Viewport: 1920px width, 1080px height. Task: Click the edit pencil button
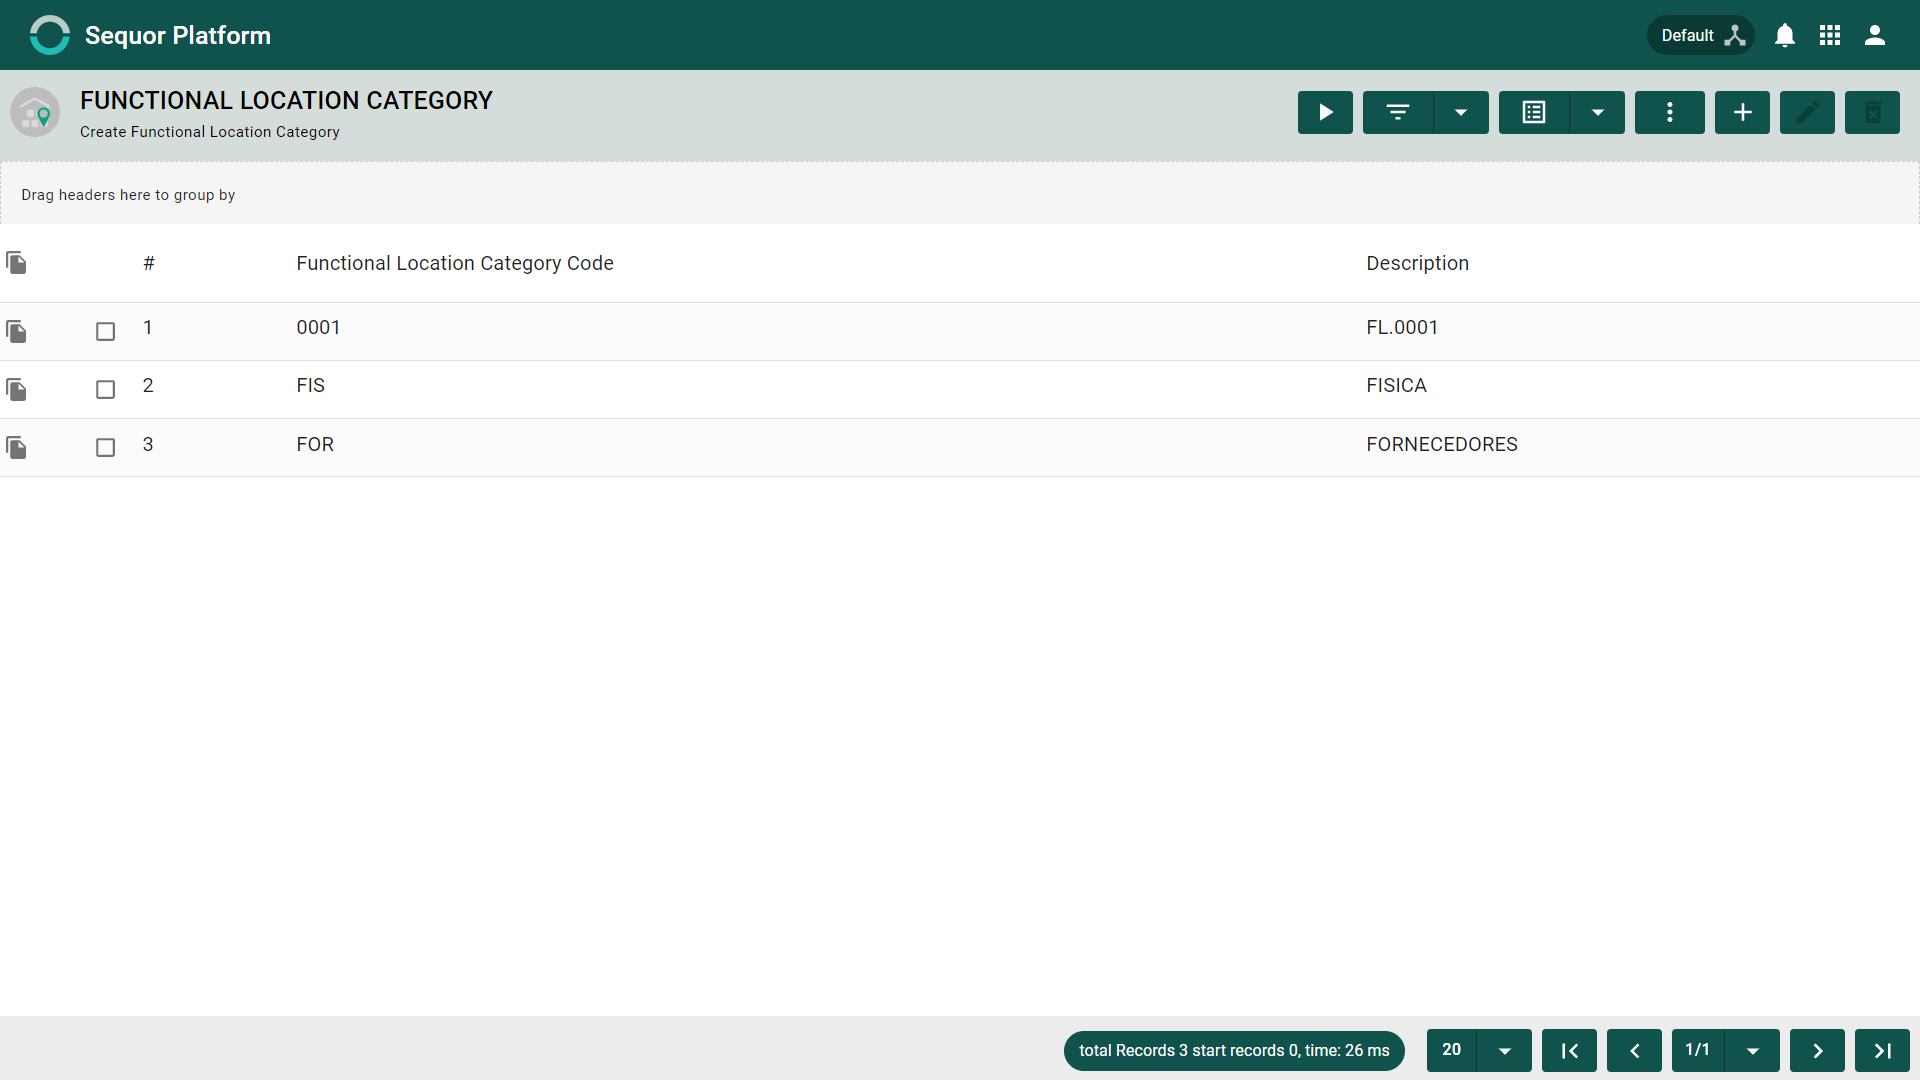point(1807,112)
